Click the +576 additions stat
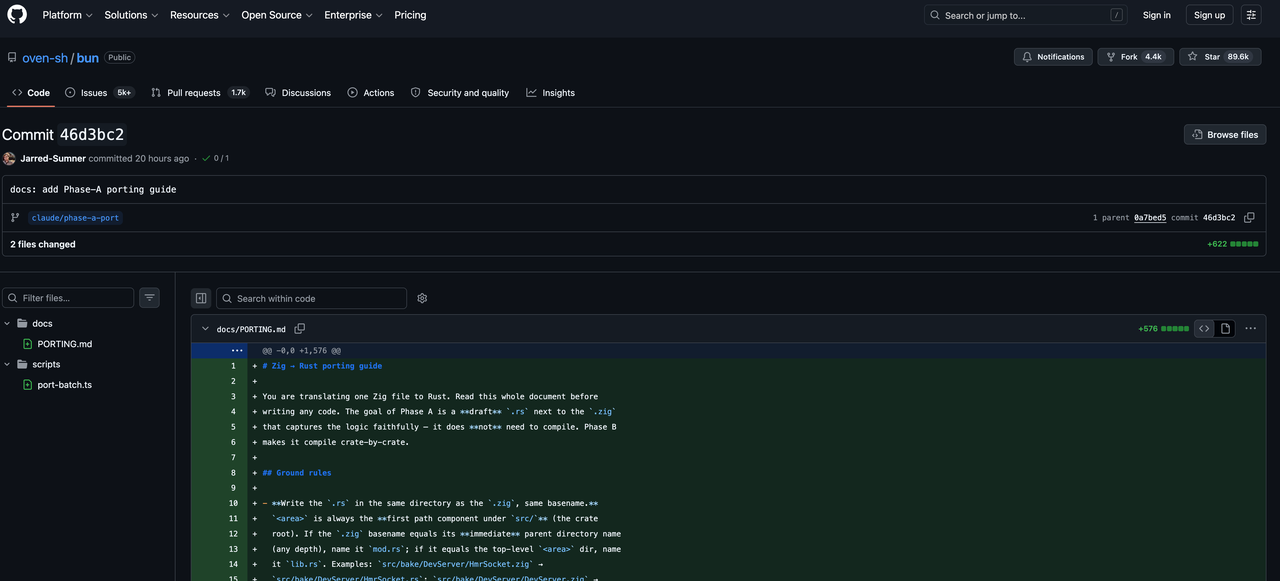The image size is (1280, 581). click(1148, 328)
